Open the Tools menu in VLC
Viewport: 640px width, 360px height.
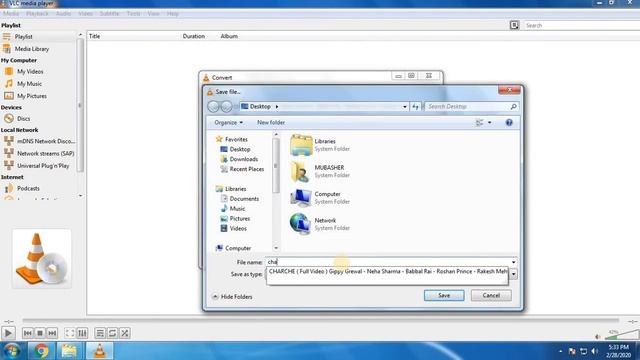coord(133,13)
